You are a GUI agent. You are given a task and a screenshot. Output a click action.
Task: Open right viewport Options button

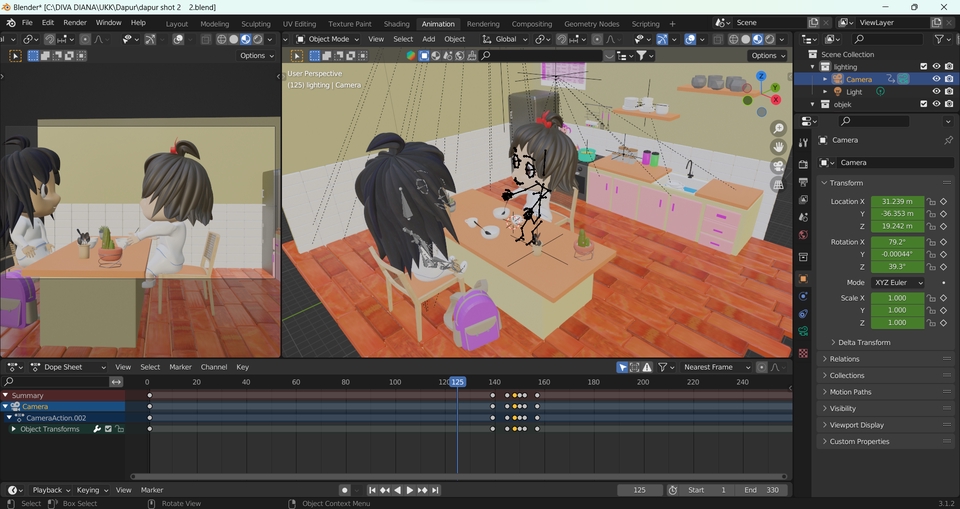tap(767, 56)
